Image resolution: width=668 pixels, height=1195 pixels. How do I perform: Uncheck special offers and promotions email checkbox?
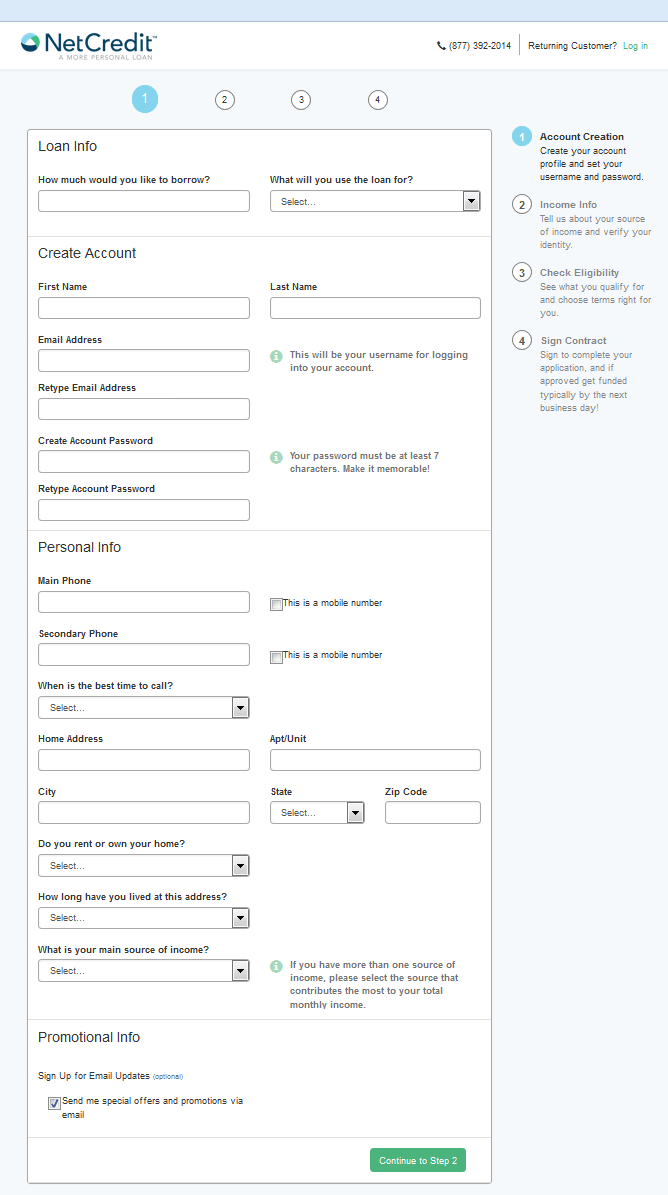click(54, 1103)
